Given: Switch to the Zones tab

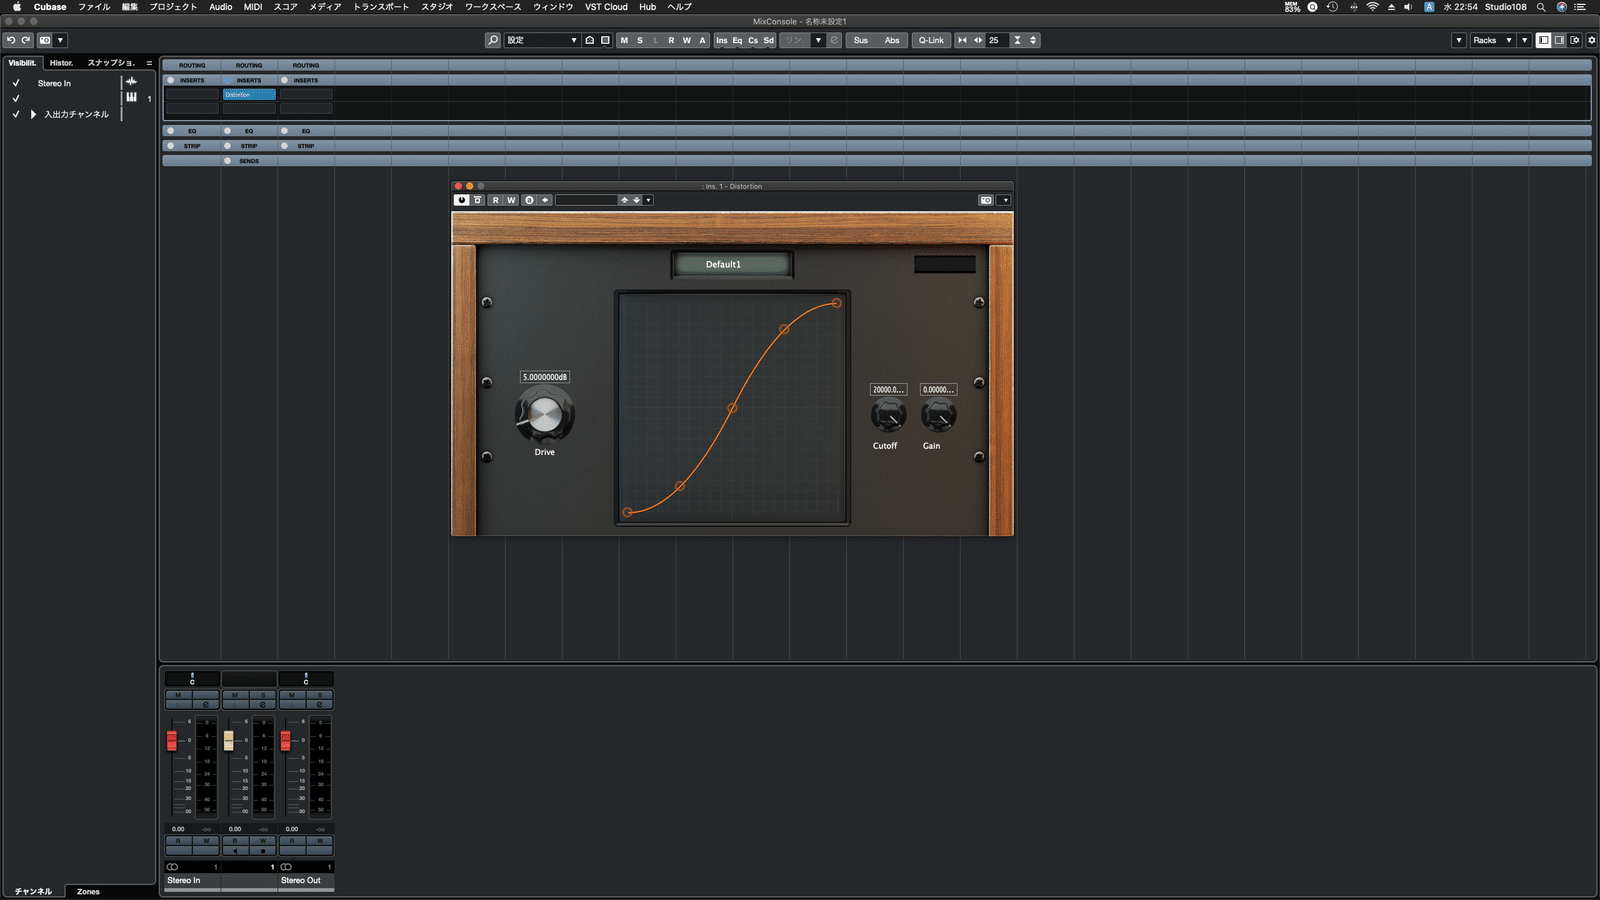Looking at the screenshot, I should coord(88,891).
